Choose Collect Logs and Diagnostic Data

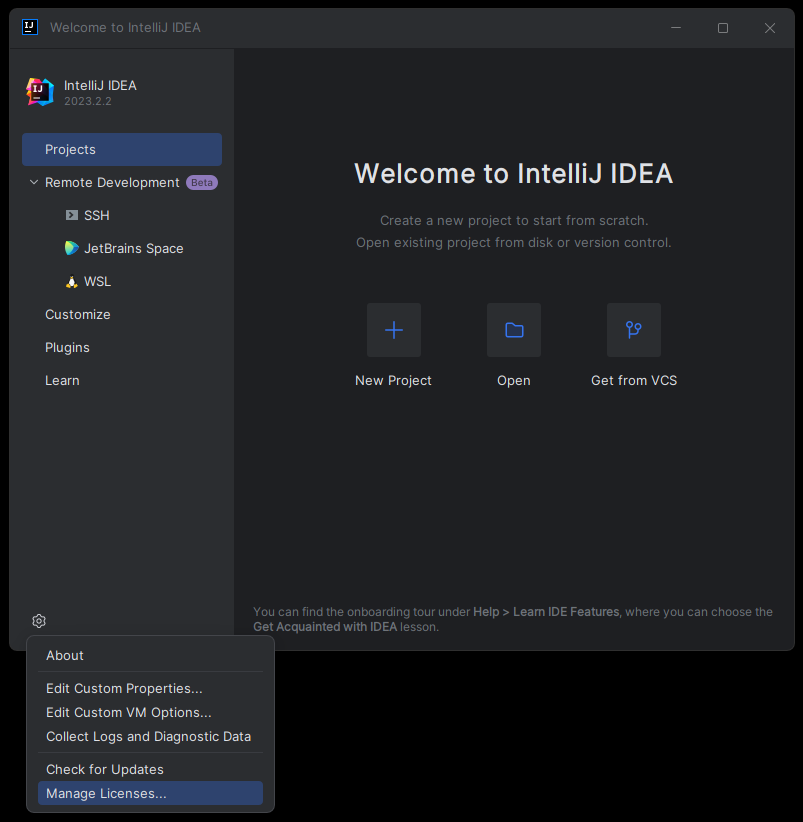(150, 737)
